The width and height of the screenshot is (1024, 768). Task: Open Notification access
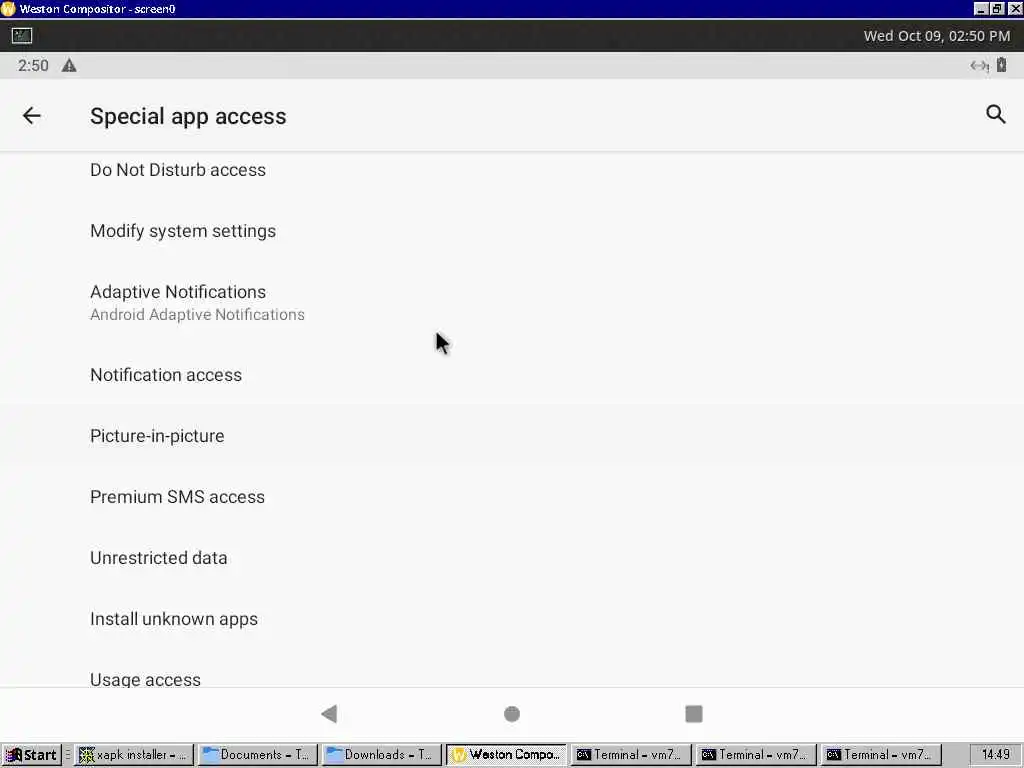click(x=512, y=375)
